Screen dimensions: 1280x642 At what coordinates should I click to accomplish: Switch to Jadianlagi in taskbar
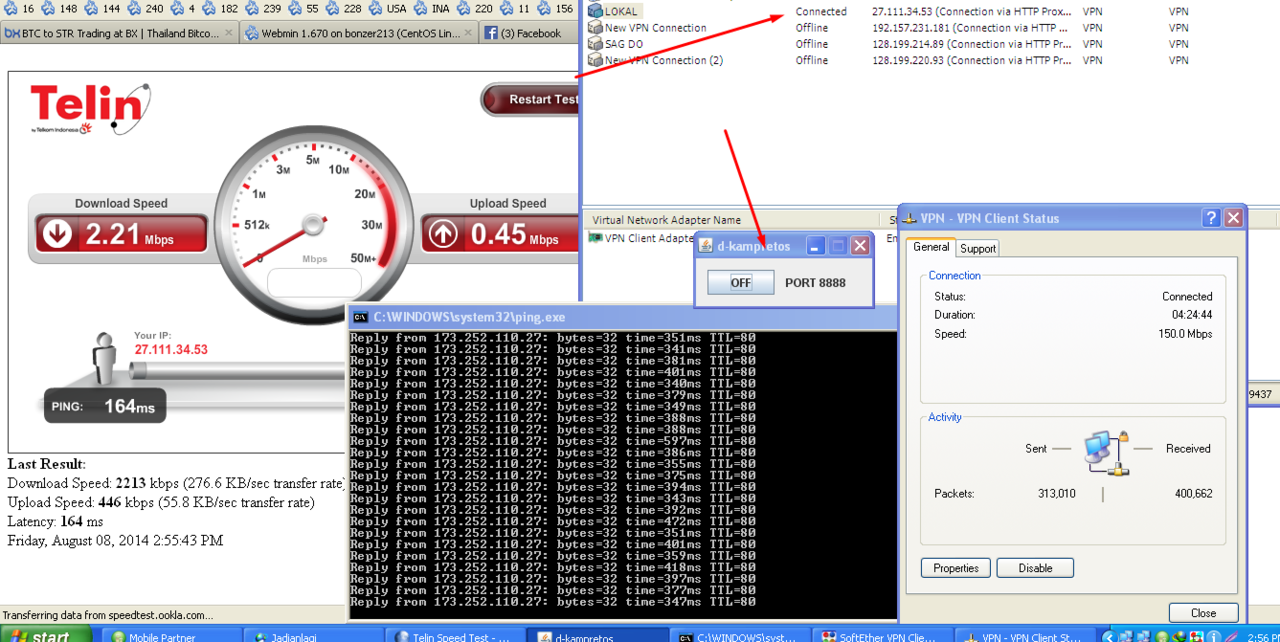point(313,634)
